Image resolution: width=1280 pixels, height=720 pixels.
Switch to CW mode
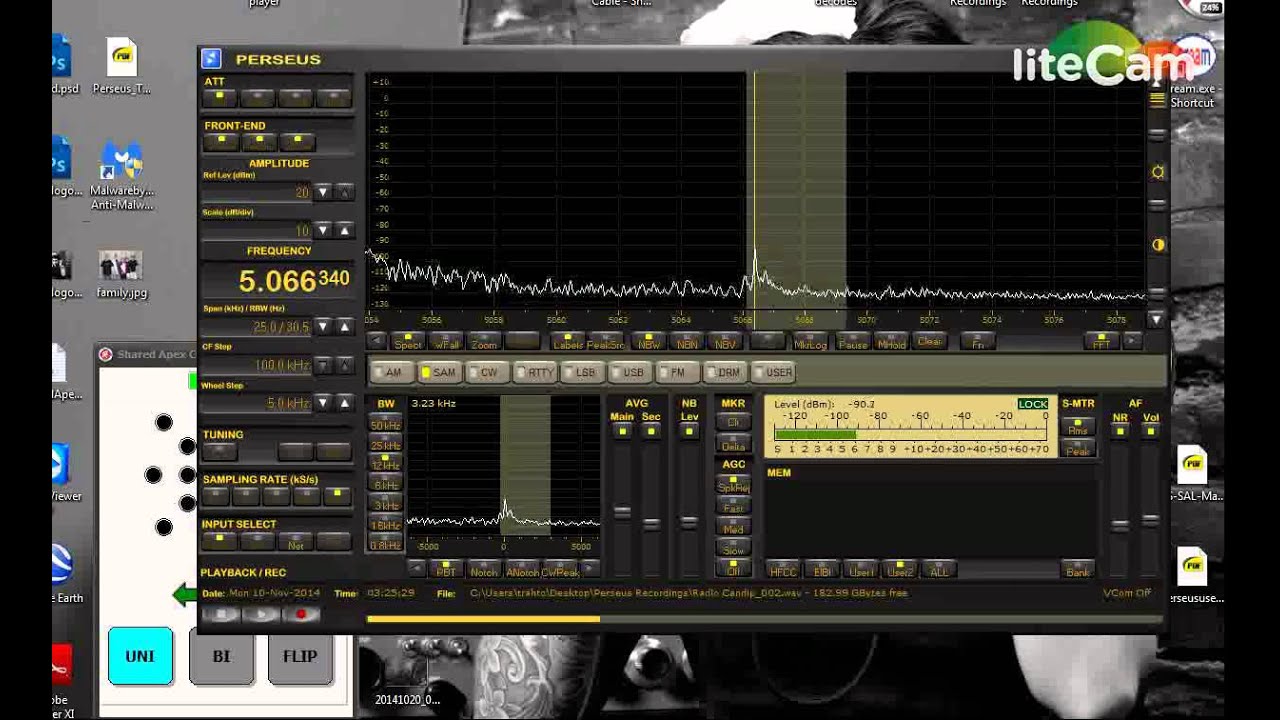tap(487, 372)
